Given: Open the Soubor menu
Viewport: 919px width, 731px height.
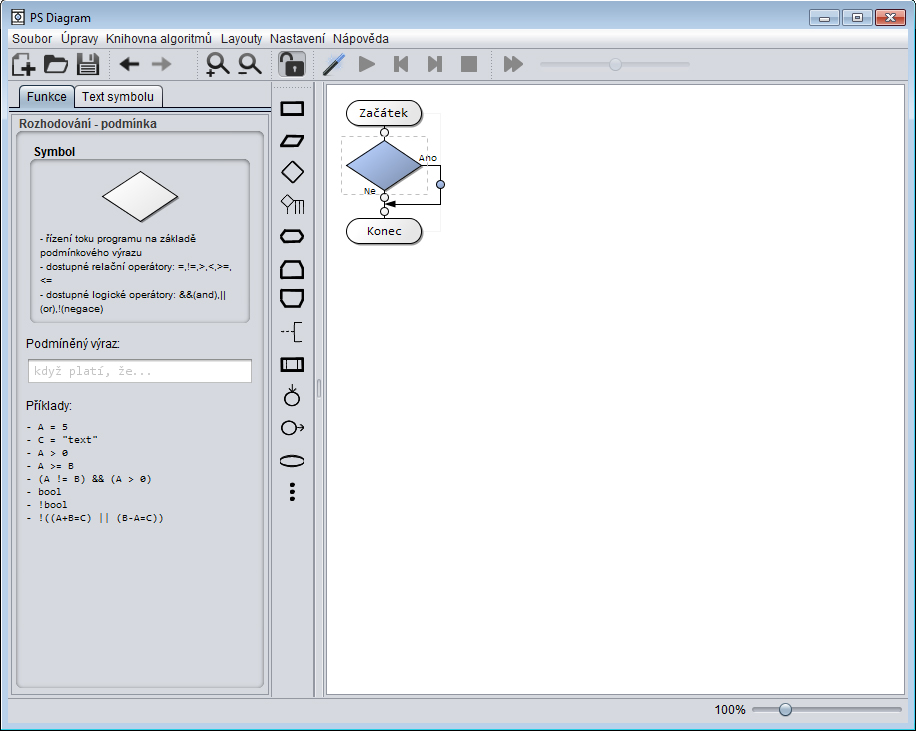Looking at the screenshot, I should pos(32,38).
